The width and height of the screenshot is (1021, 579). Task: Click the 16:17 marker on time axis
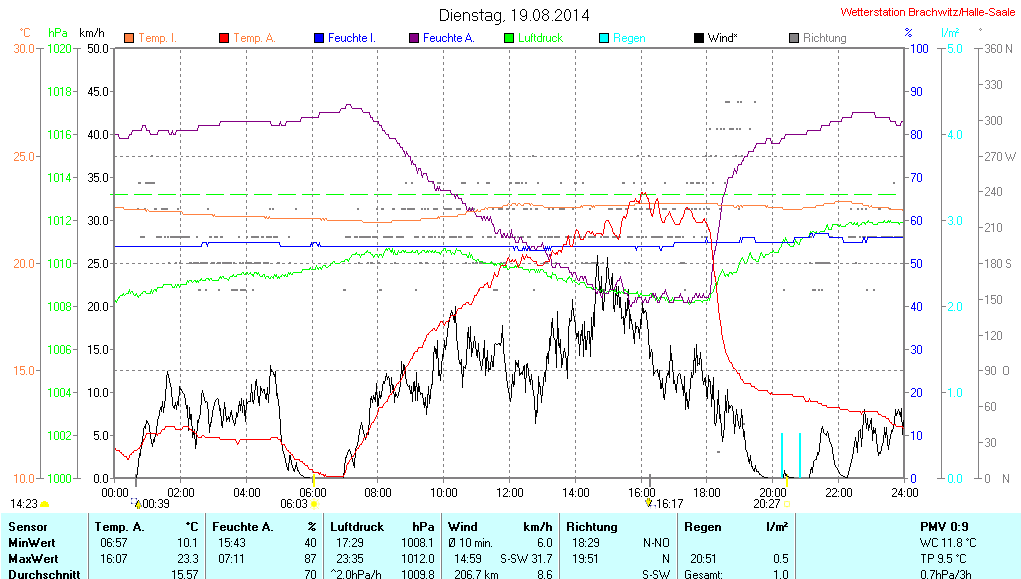coord(667,504)
